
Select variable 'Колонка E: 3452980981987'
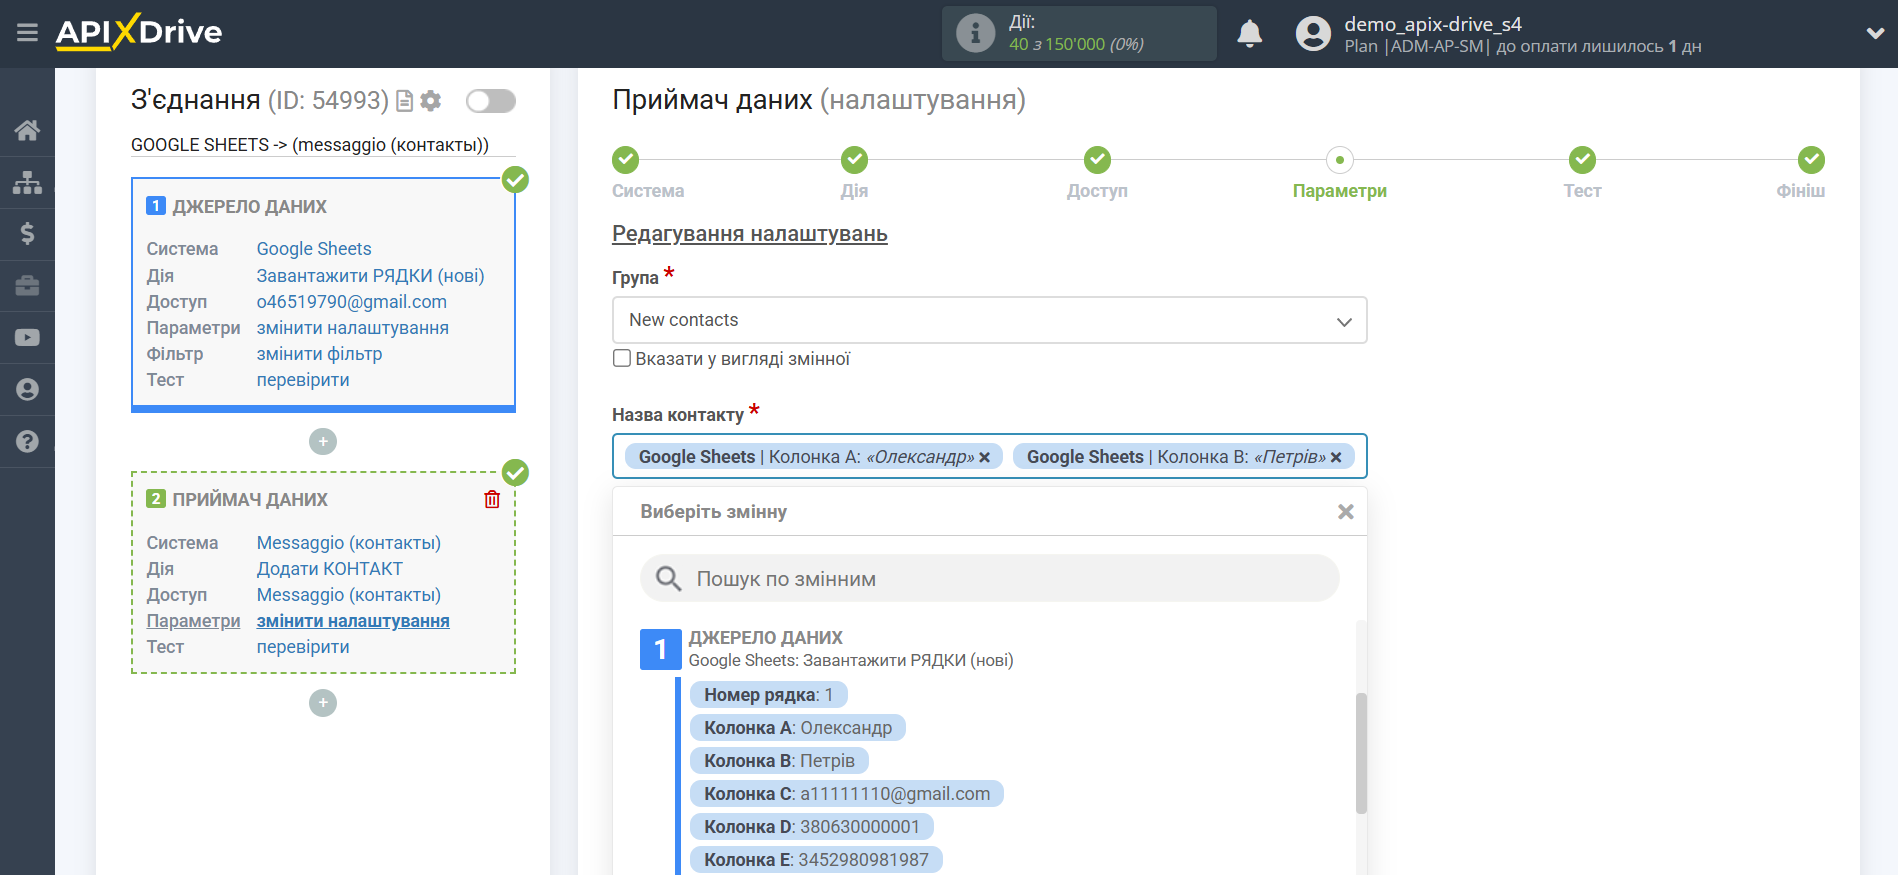pyautogui.click(x=816, y=860)
